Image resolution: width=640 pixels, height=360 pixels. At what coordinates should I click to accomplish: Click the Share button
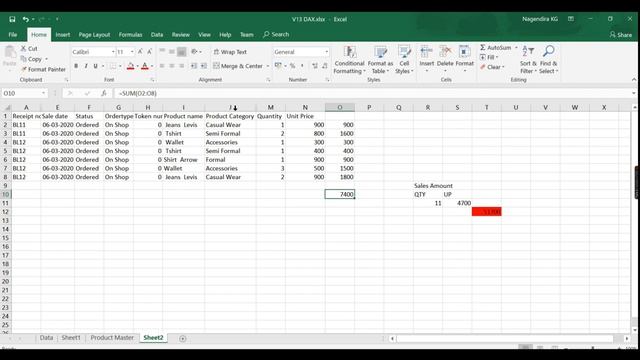tap(621, 35)
